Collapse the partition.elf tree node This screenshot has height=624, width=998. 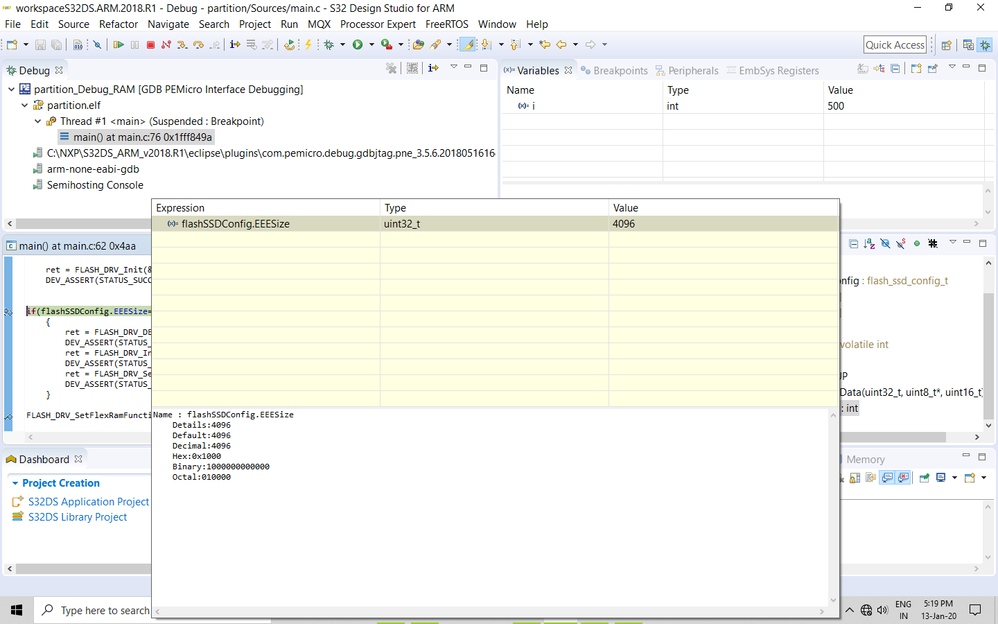(25, 105)
